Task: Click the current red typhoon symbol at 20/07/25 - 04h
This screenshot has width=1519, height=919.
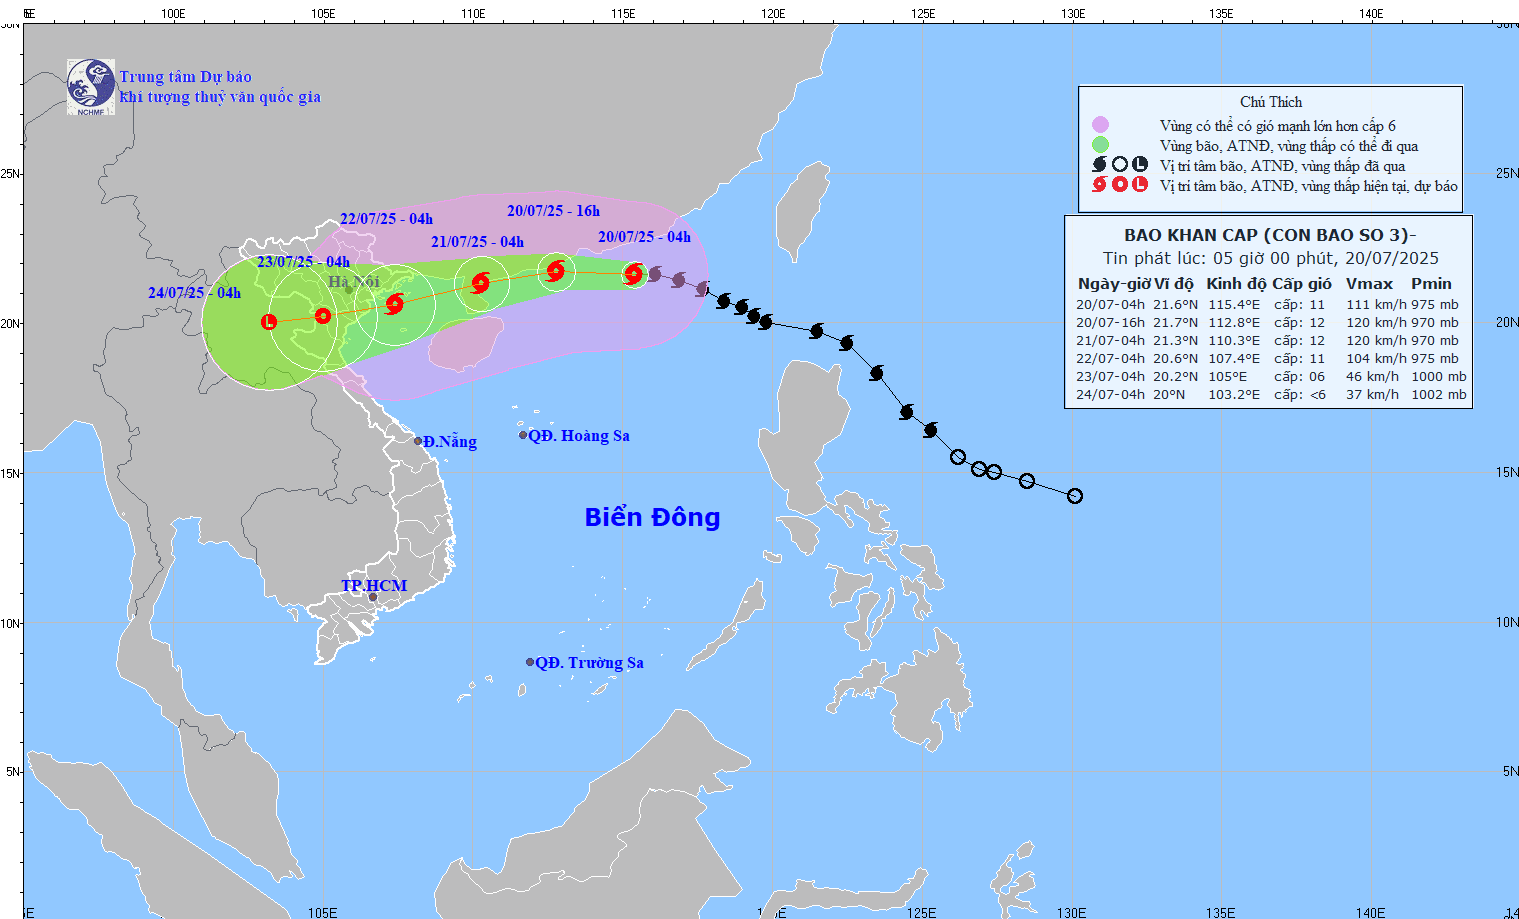Action: (x=633, y=273)
